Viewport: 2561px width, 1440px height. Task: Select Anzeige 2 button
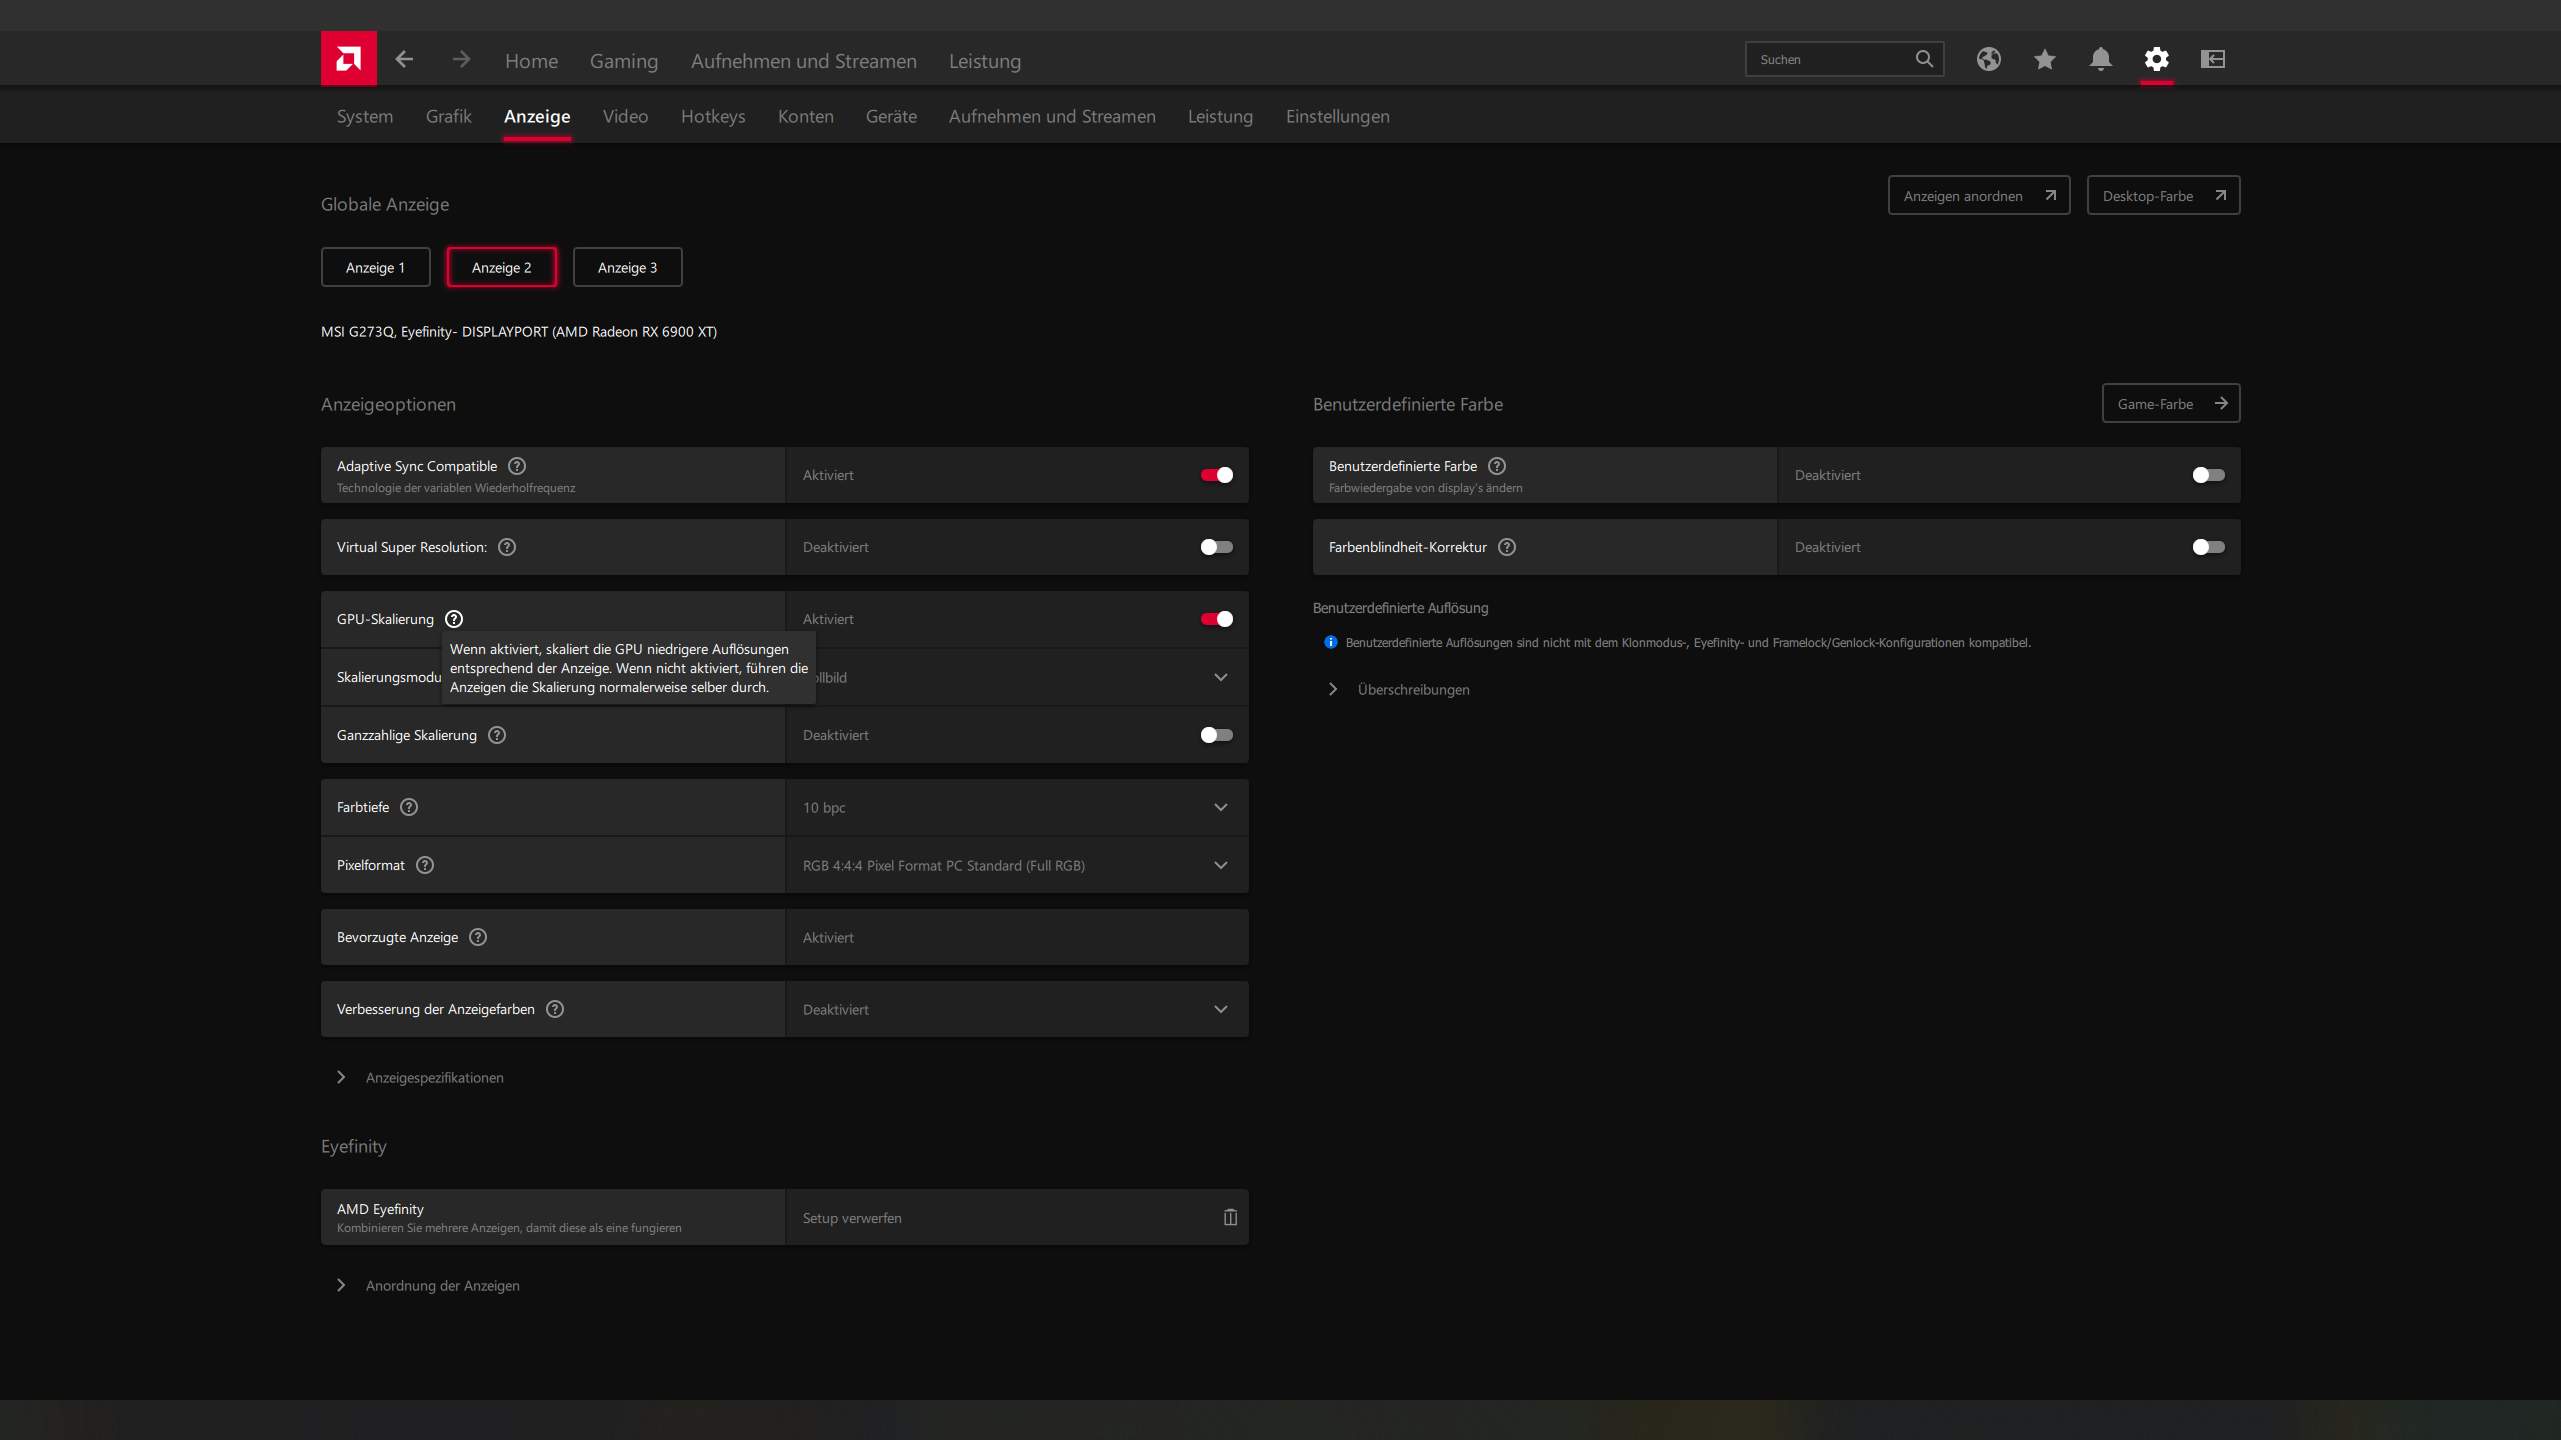pyautogui.click(x=502, y=267)
